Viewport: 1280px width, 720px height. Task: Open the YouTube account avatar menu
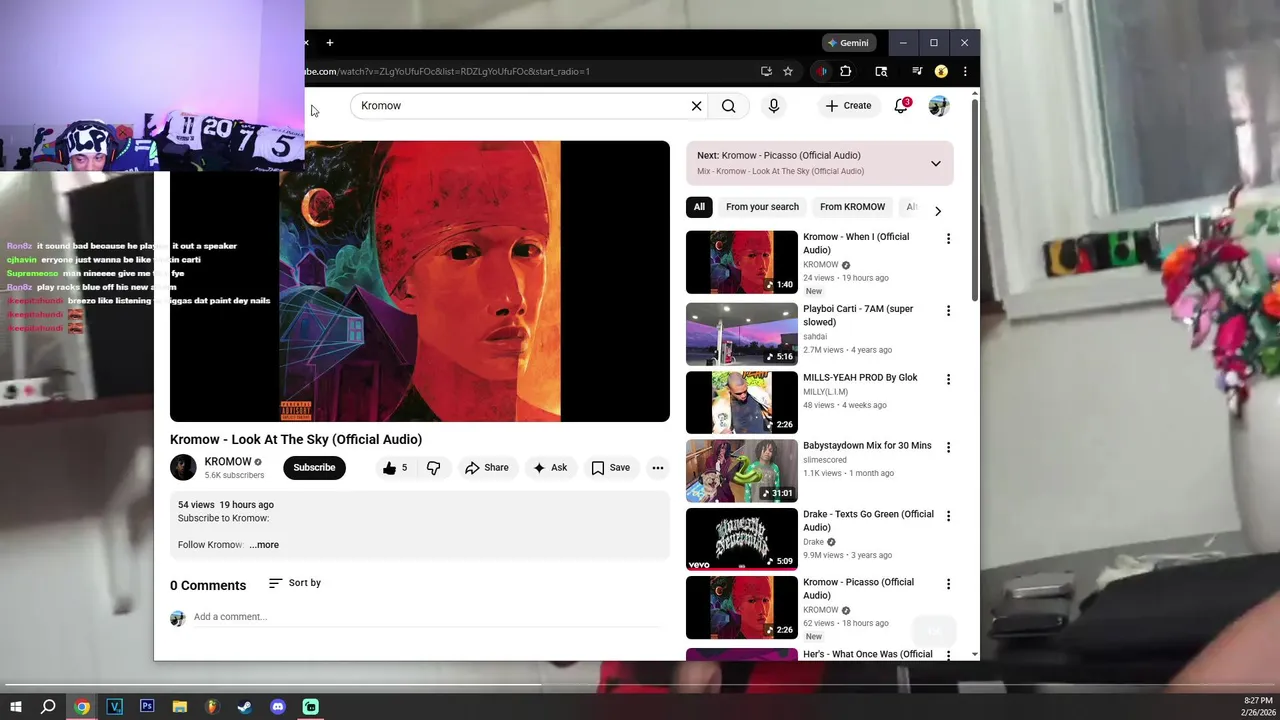pyautogui.click(x=938, y=106)
